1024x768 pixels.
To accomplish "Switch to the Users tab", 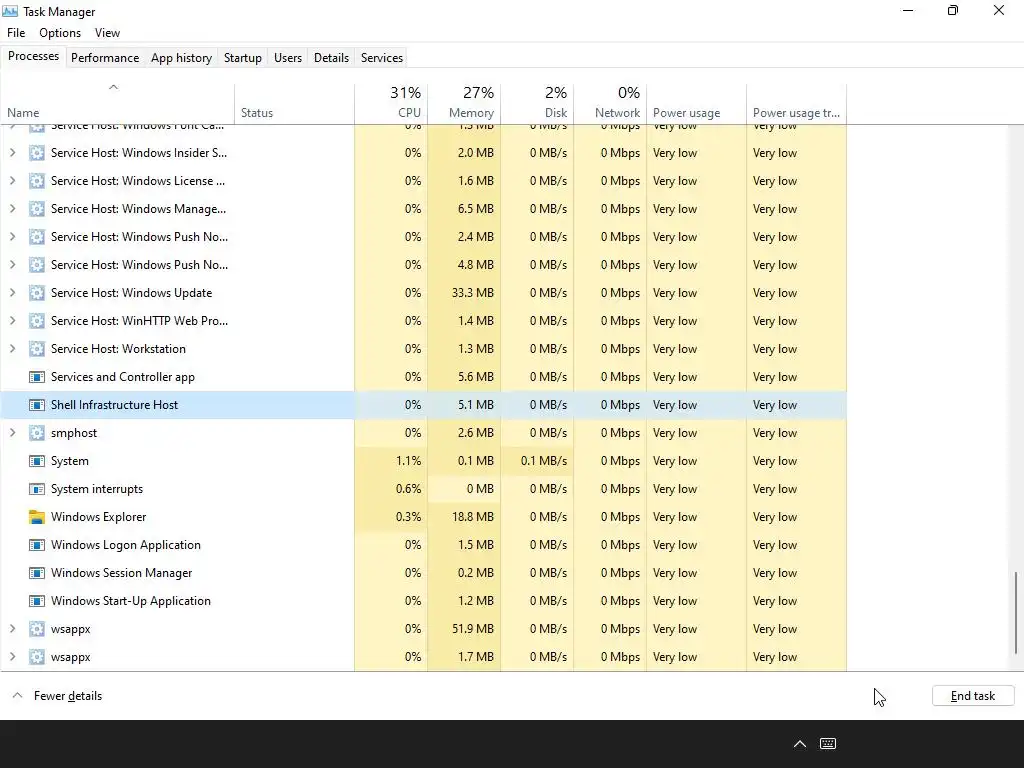I will click(x=288, y=57).
